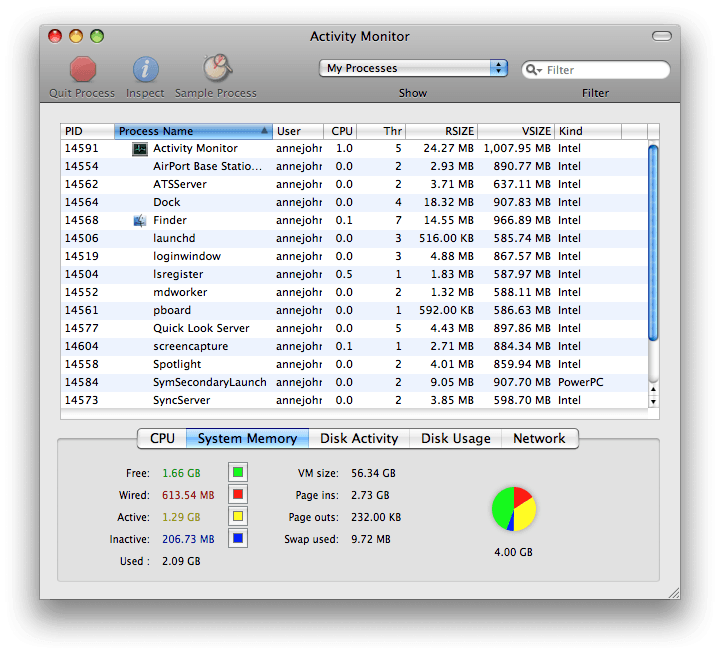The width and height of the screenshot is (720, 654).
Task: Open the My Processes dropdown
Action: [414, 68]
